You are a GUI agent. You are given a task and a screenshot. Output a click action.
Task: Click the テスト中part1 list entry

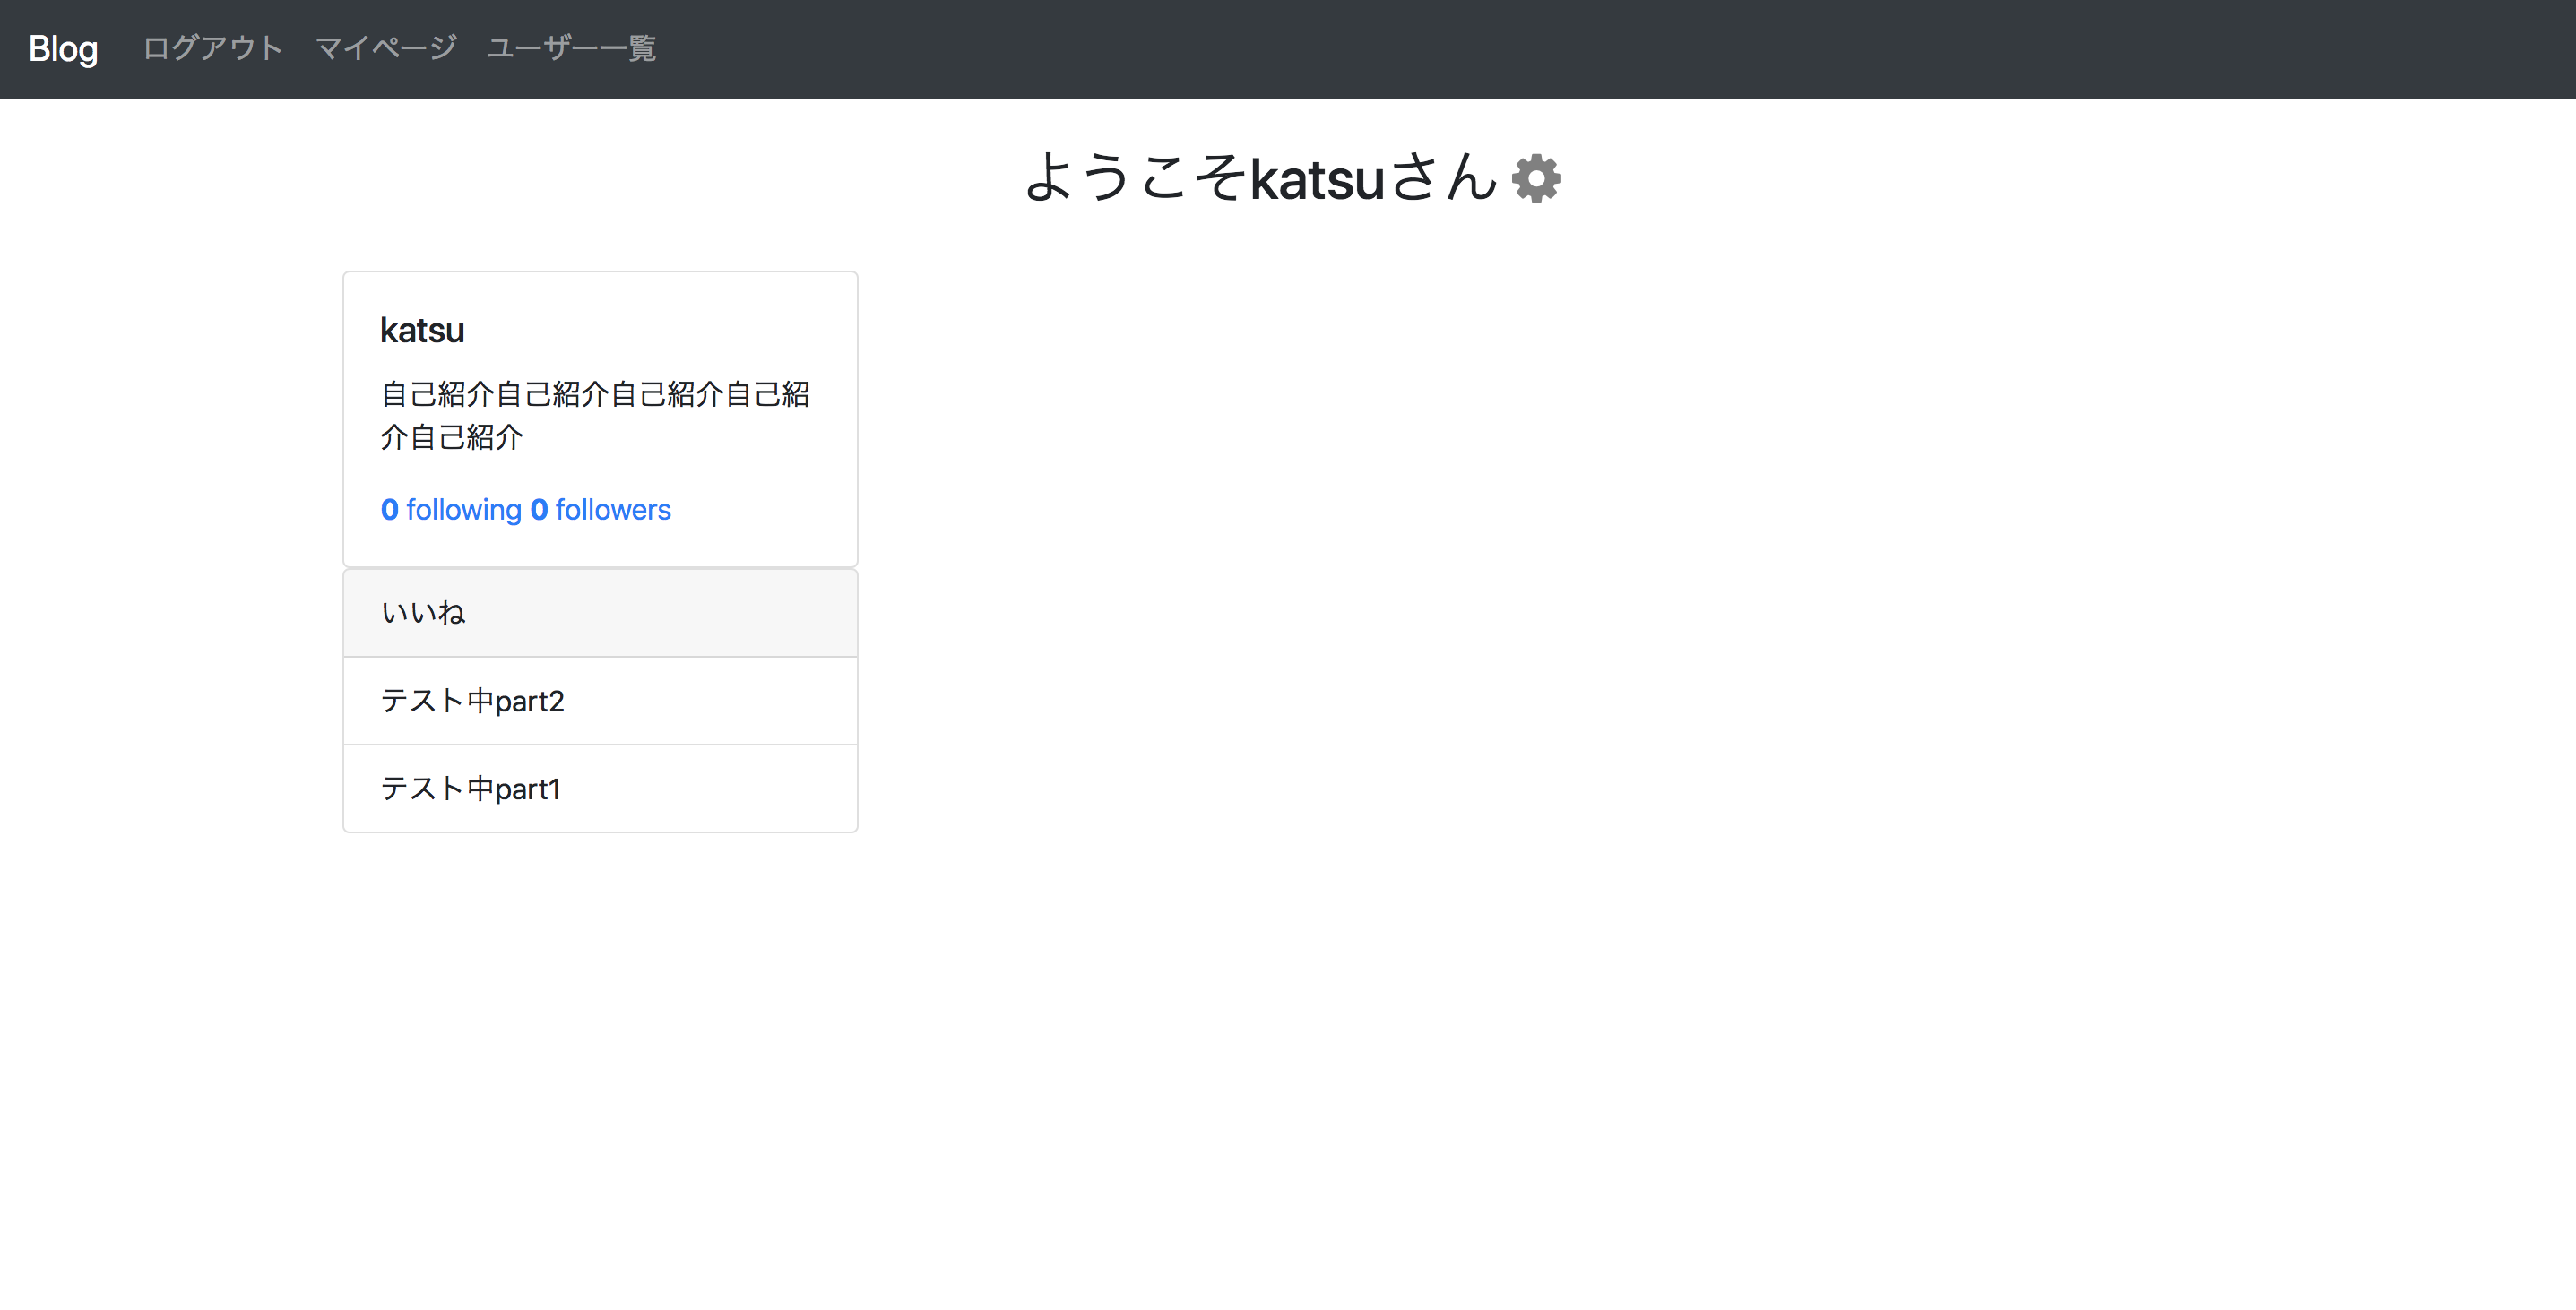[x=599, y=789]
